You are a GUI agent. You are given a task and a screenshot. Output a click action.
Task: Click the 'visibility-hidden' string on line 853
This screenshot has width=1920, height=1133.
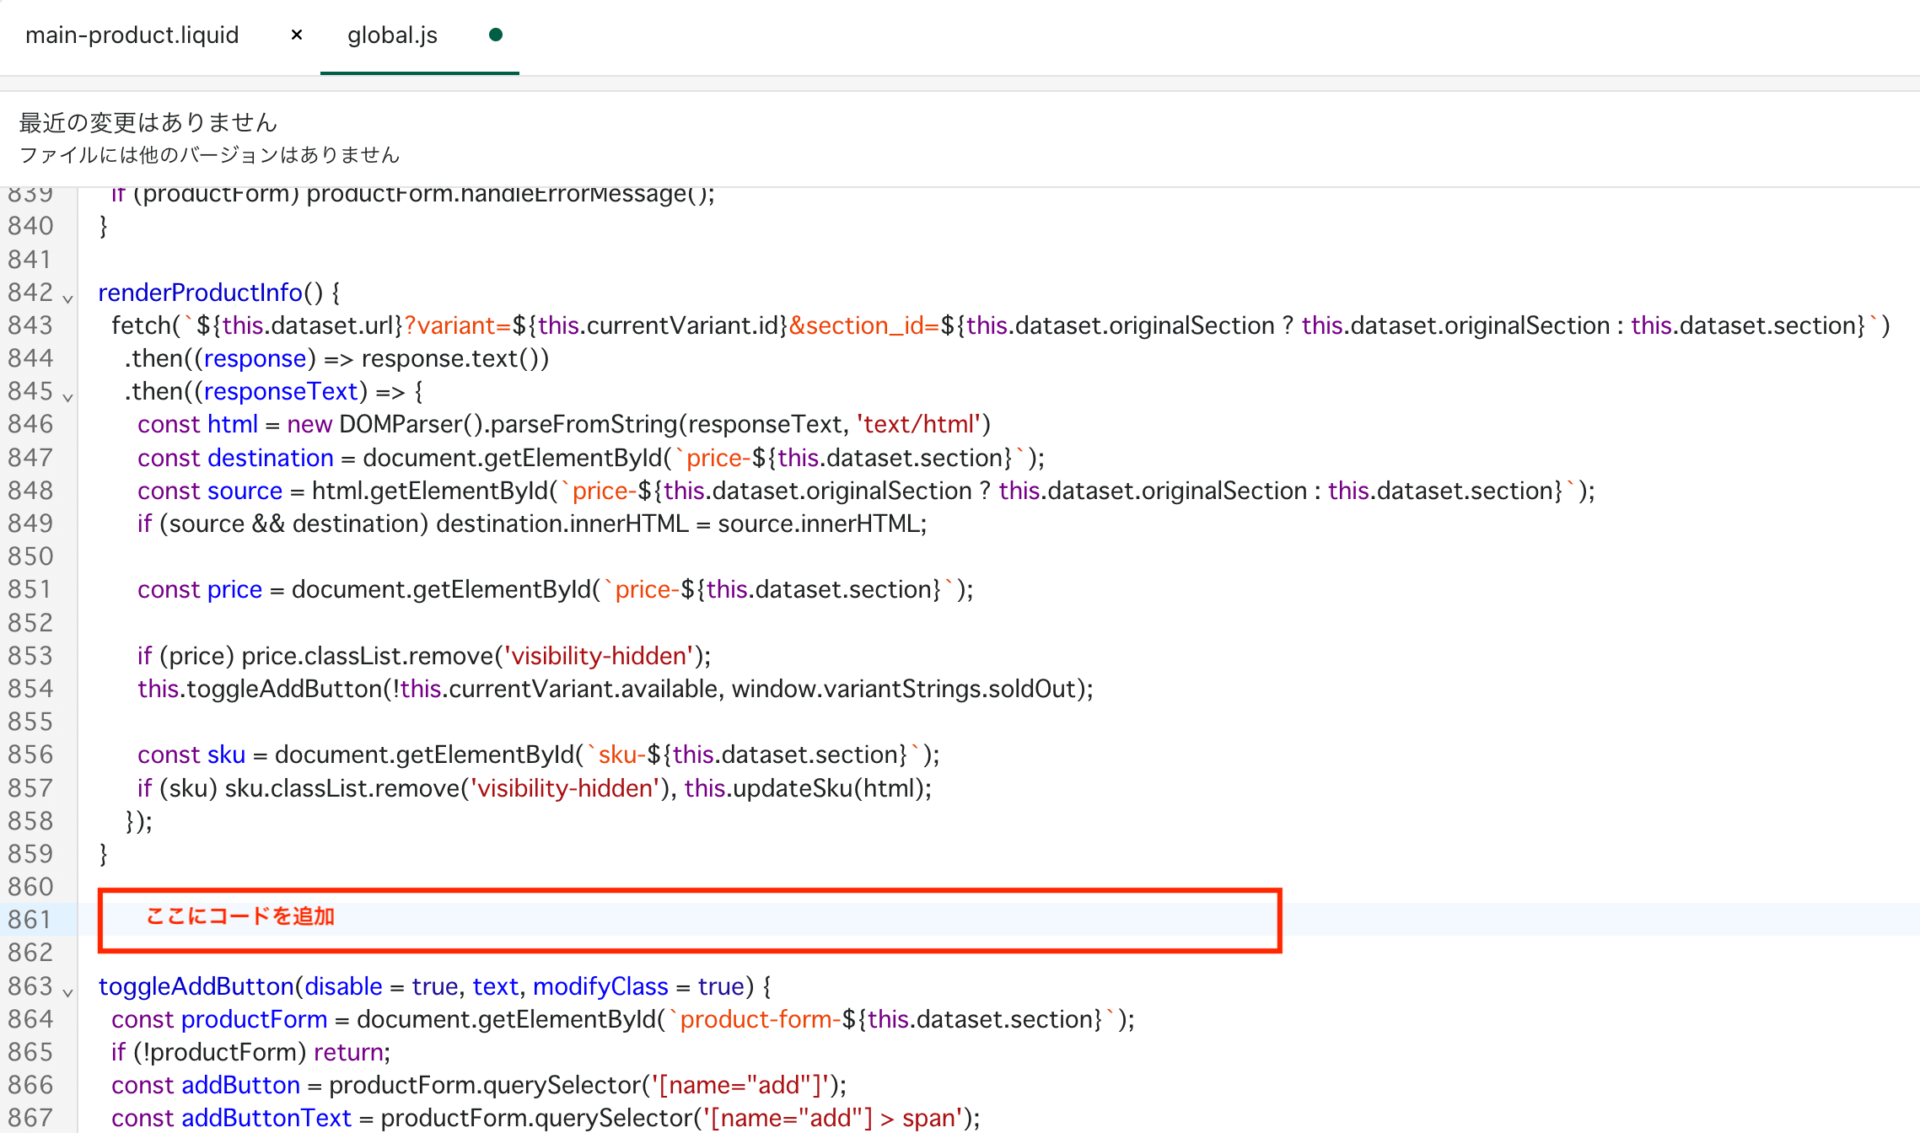[598, 656]
